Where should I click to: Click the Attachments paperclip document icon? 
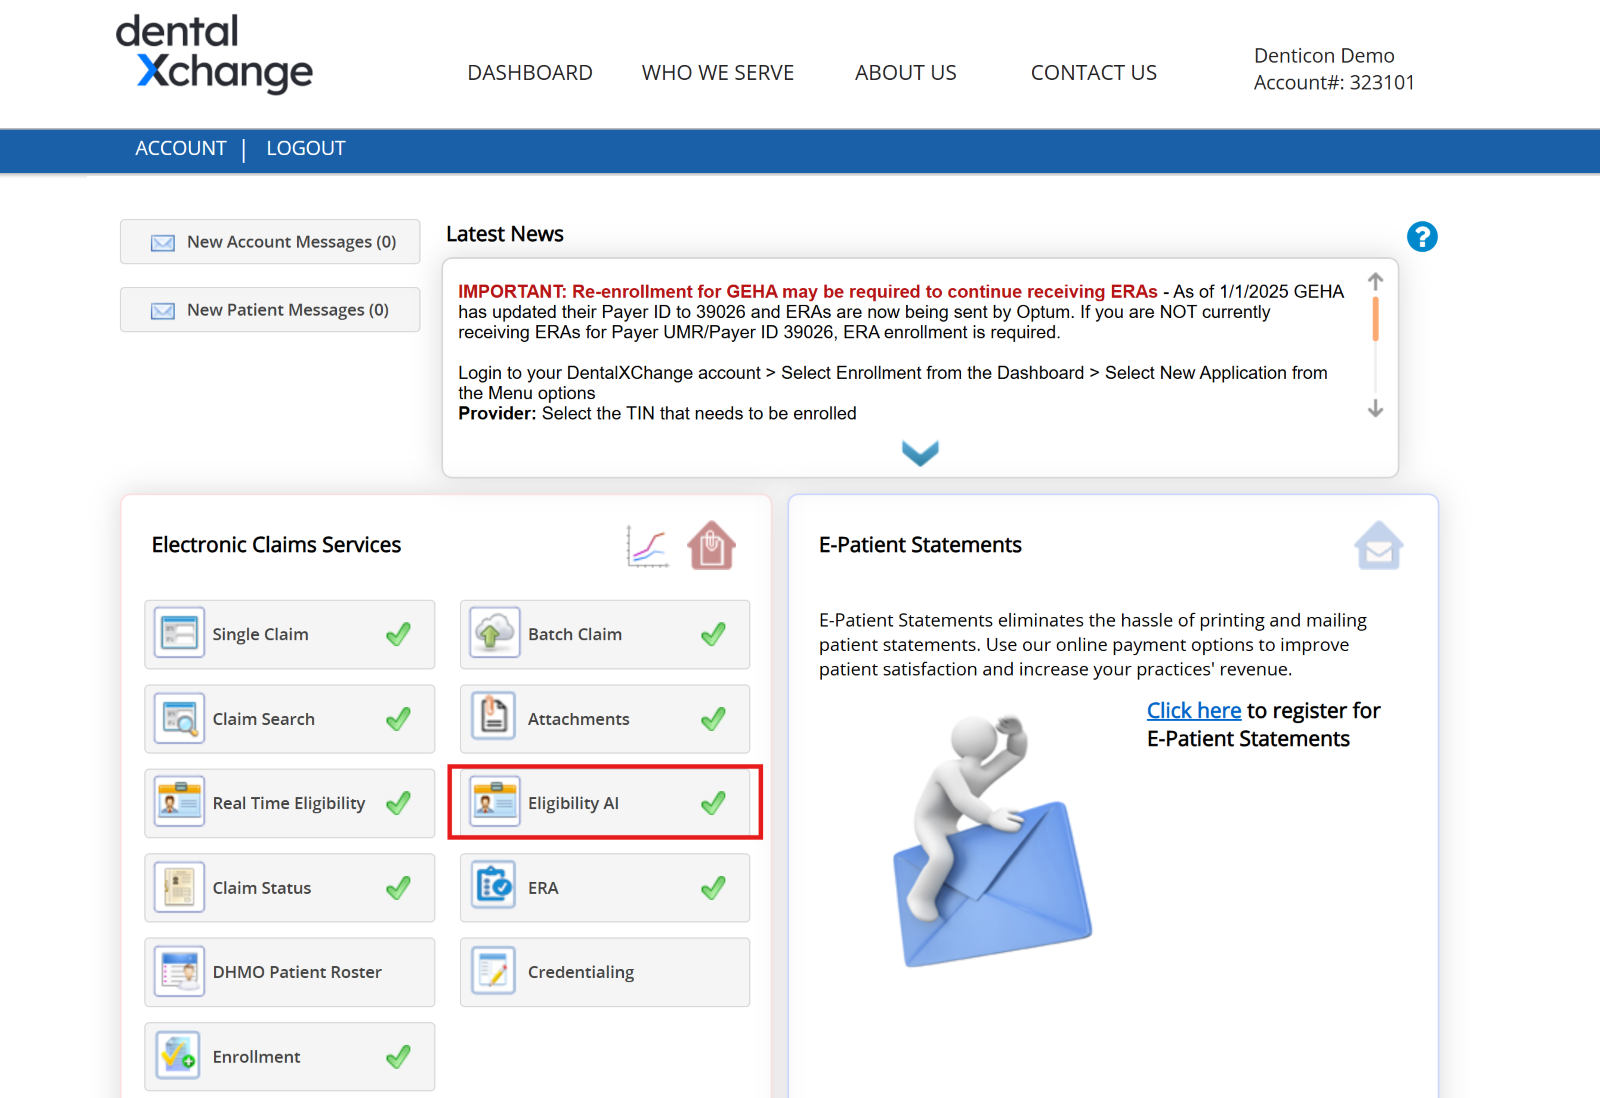click(x=494, y=716)
